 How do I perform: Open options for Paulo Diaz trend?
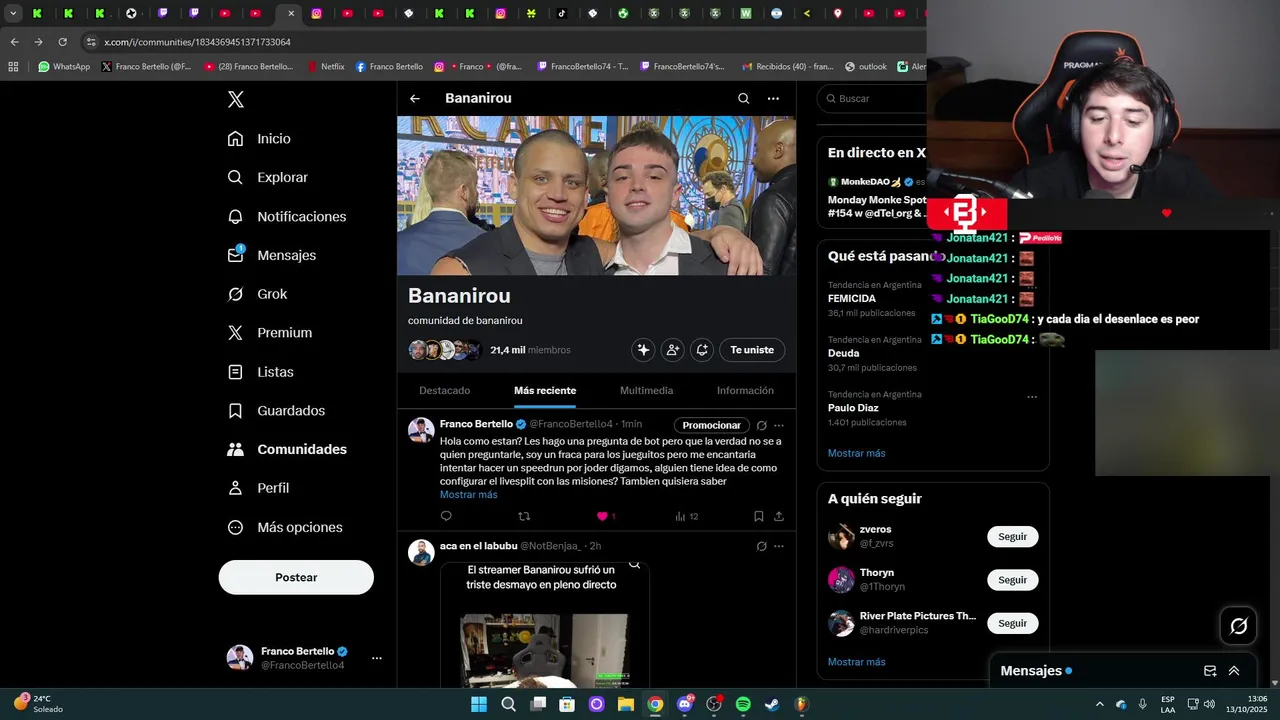(1032, 396)
